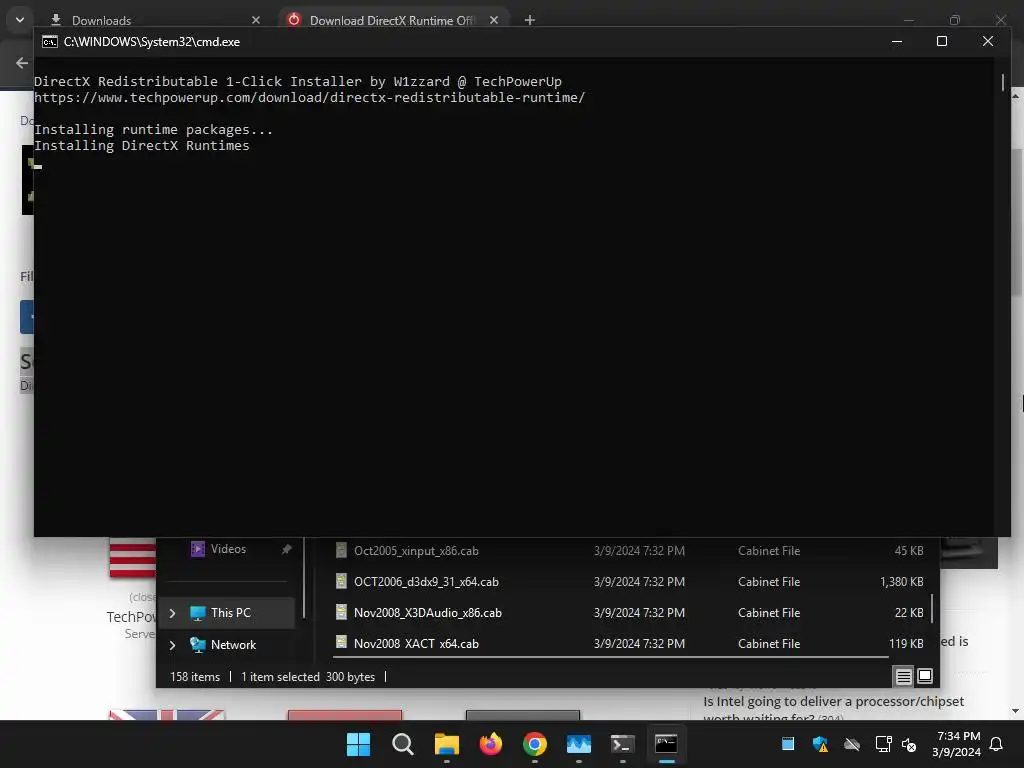Expand This PC tree node
1024x768 pixels.
click(172, 613)
